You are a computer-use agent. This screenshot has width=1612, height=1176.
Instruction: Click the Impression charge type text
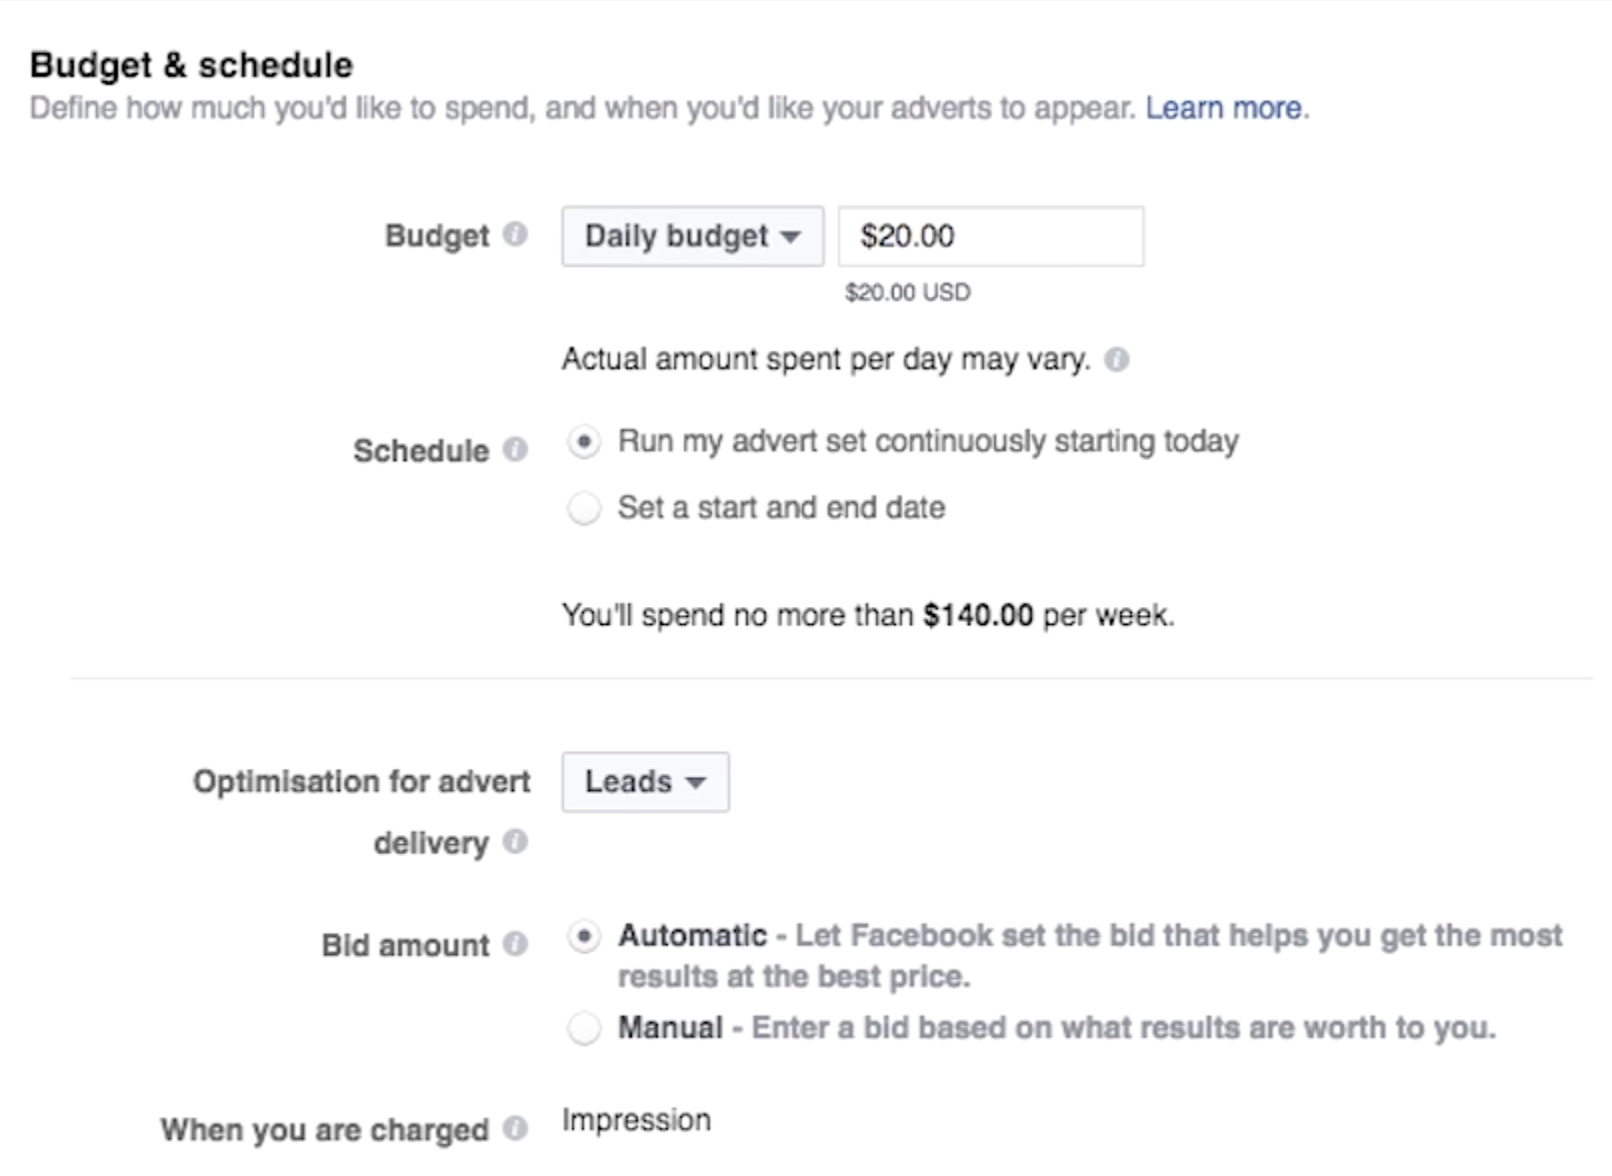coord(636,1120)
